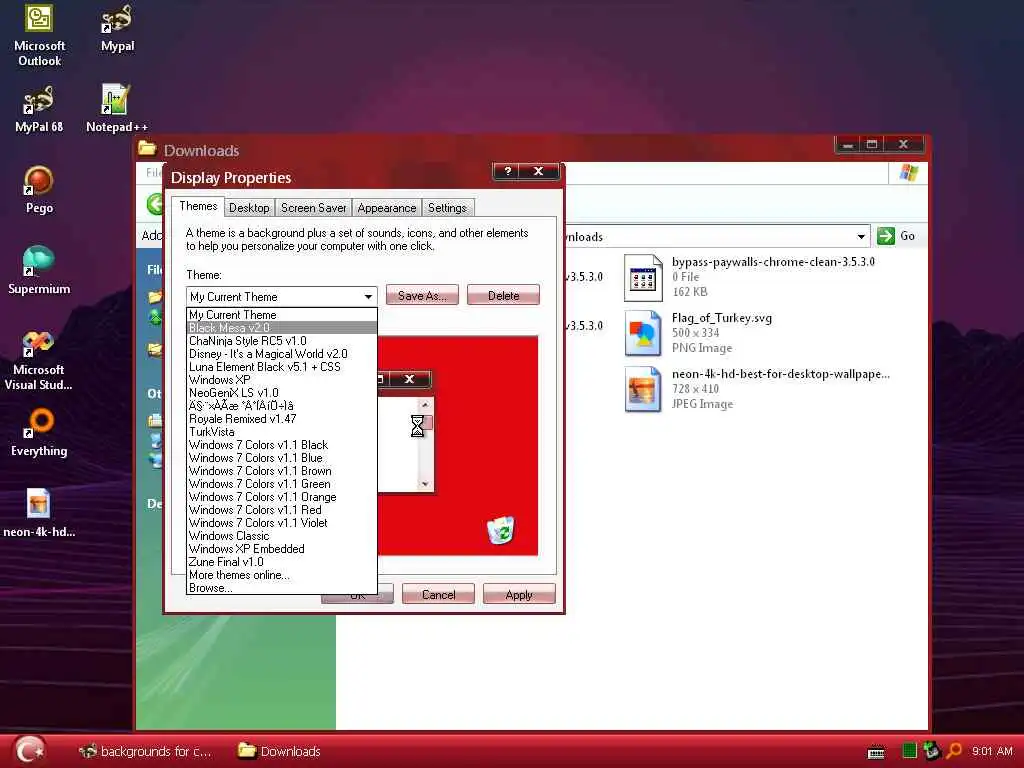Click the bypass-paywalls-chrome-clean file icon
Image resolution: width=1024 pixels, height=768 pixels.
click(643, 278)
